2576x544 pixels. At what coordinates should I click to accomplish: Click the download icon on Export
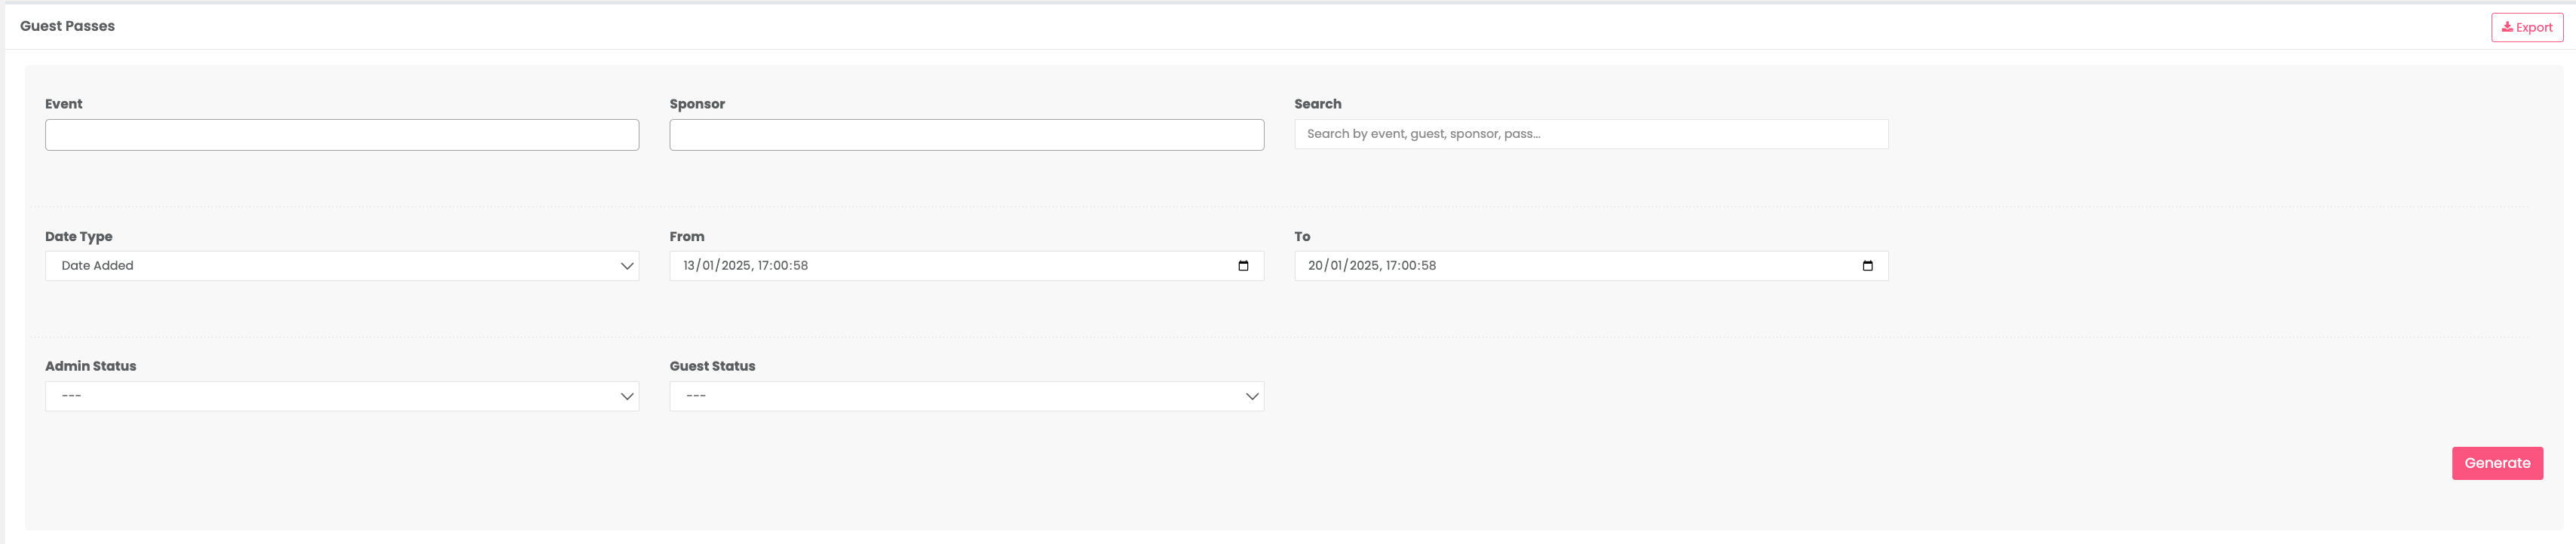[x=2507, y=27]
